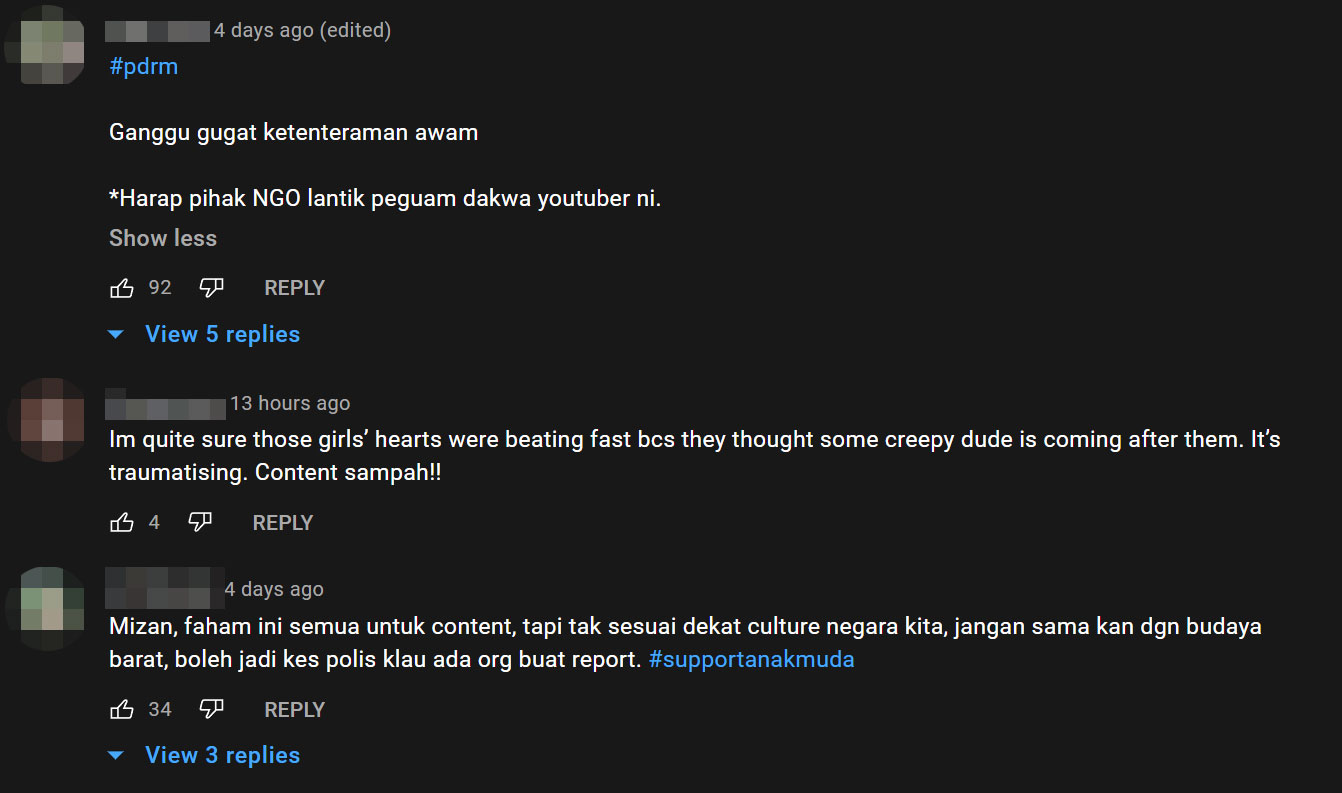Reply to the 'creepy dude' comment

pos(282,522)
